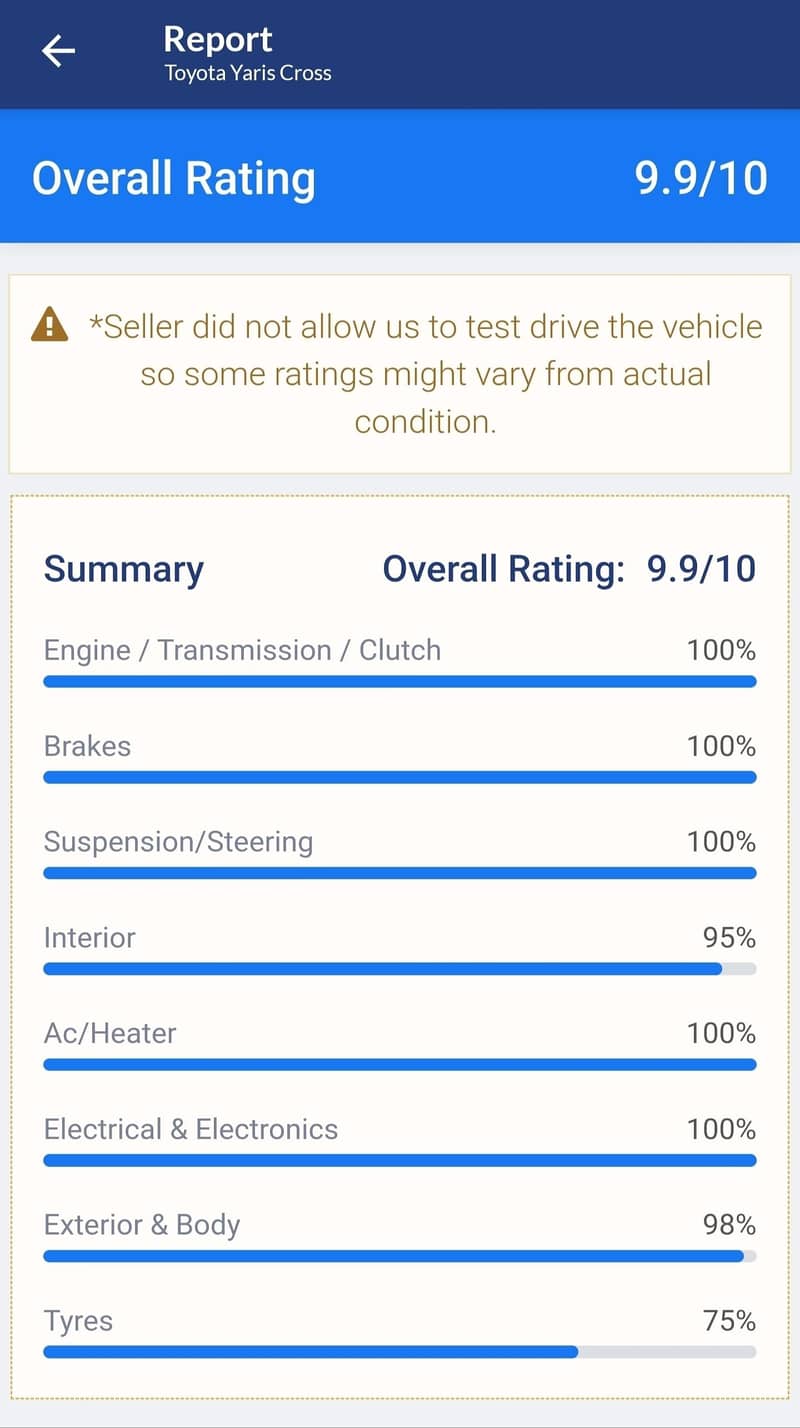Tap the Exterior & Body 98% value
This screenshot has width=800, height=1428.
[729, 1225]
